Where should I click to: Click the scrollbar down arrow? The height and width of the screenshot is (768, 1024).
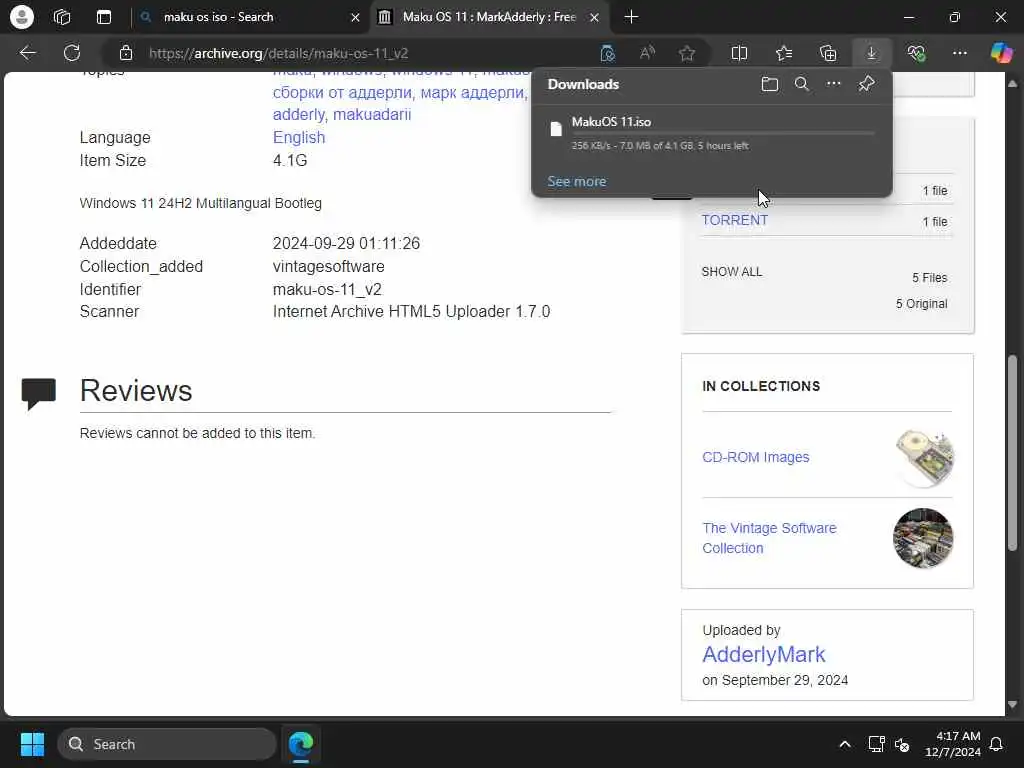coord(1012,705)
